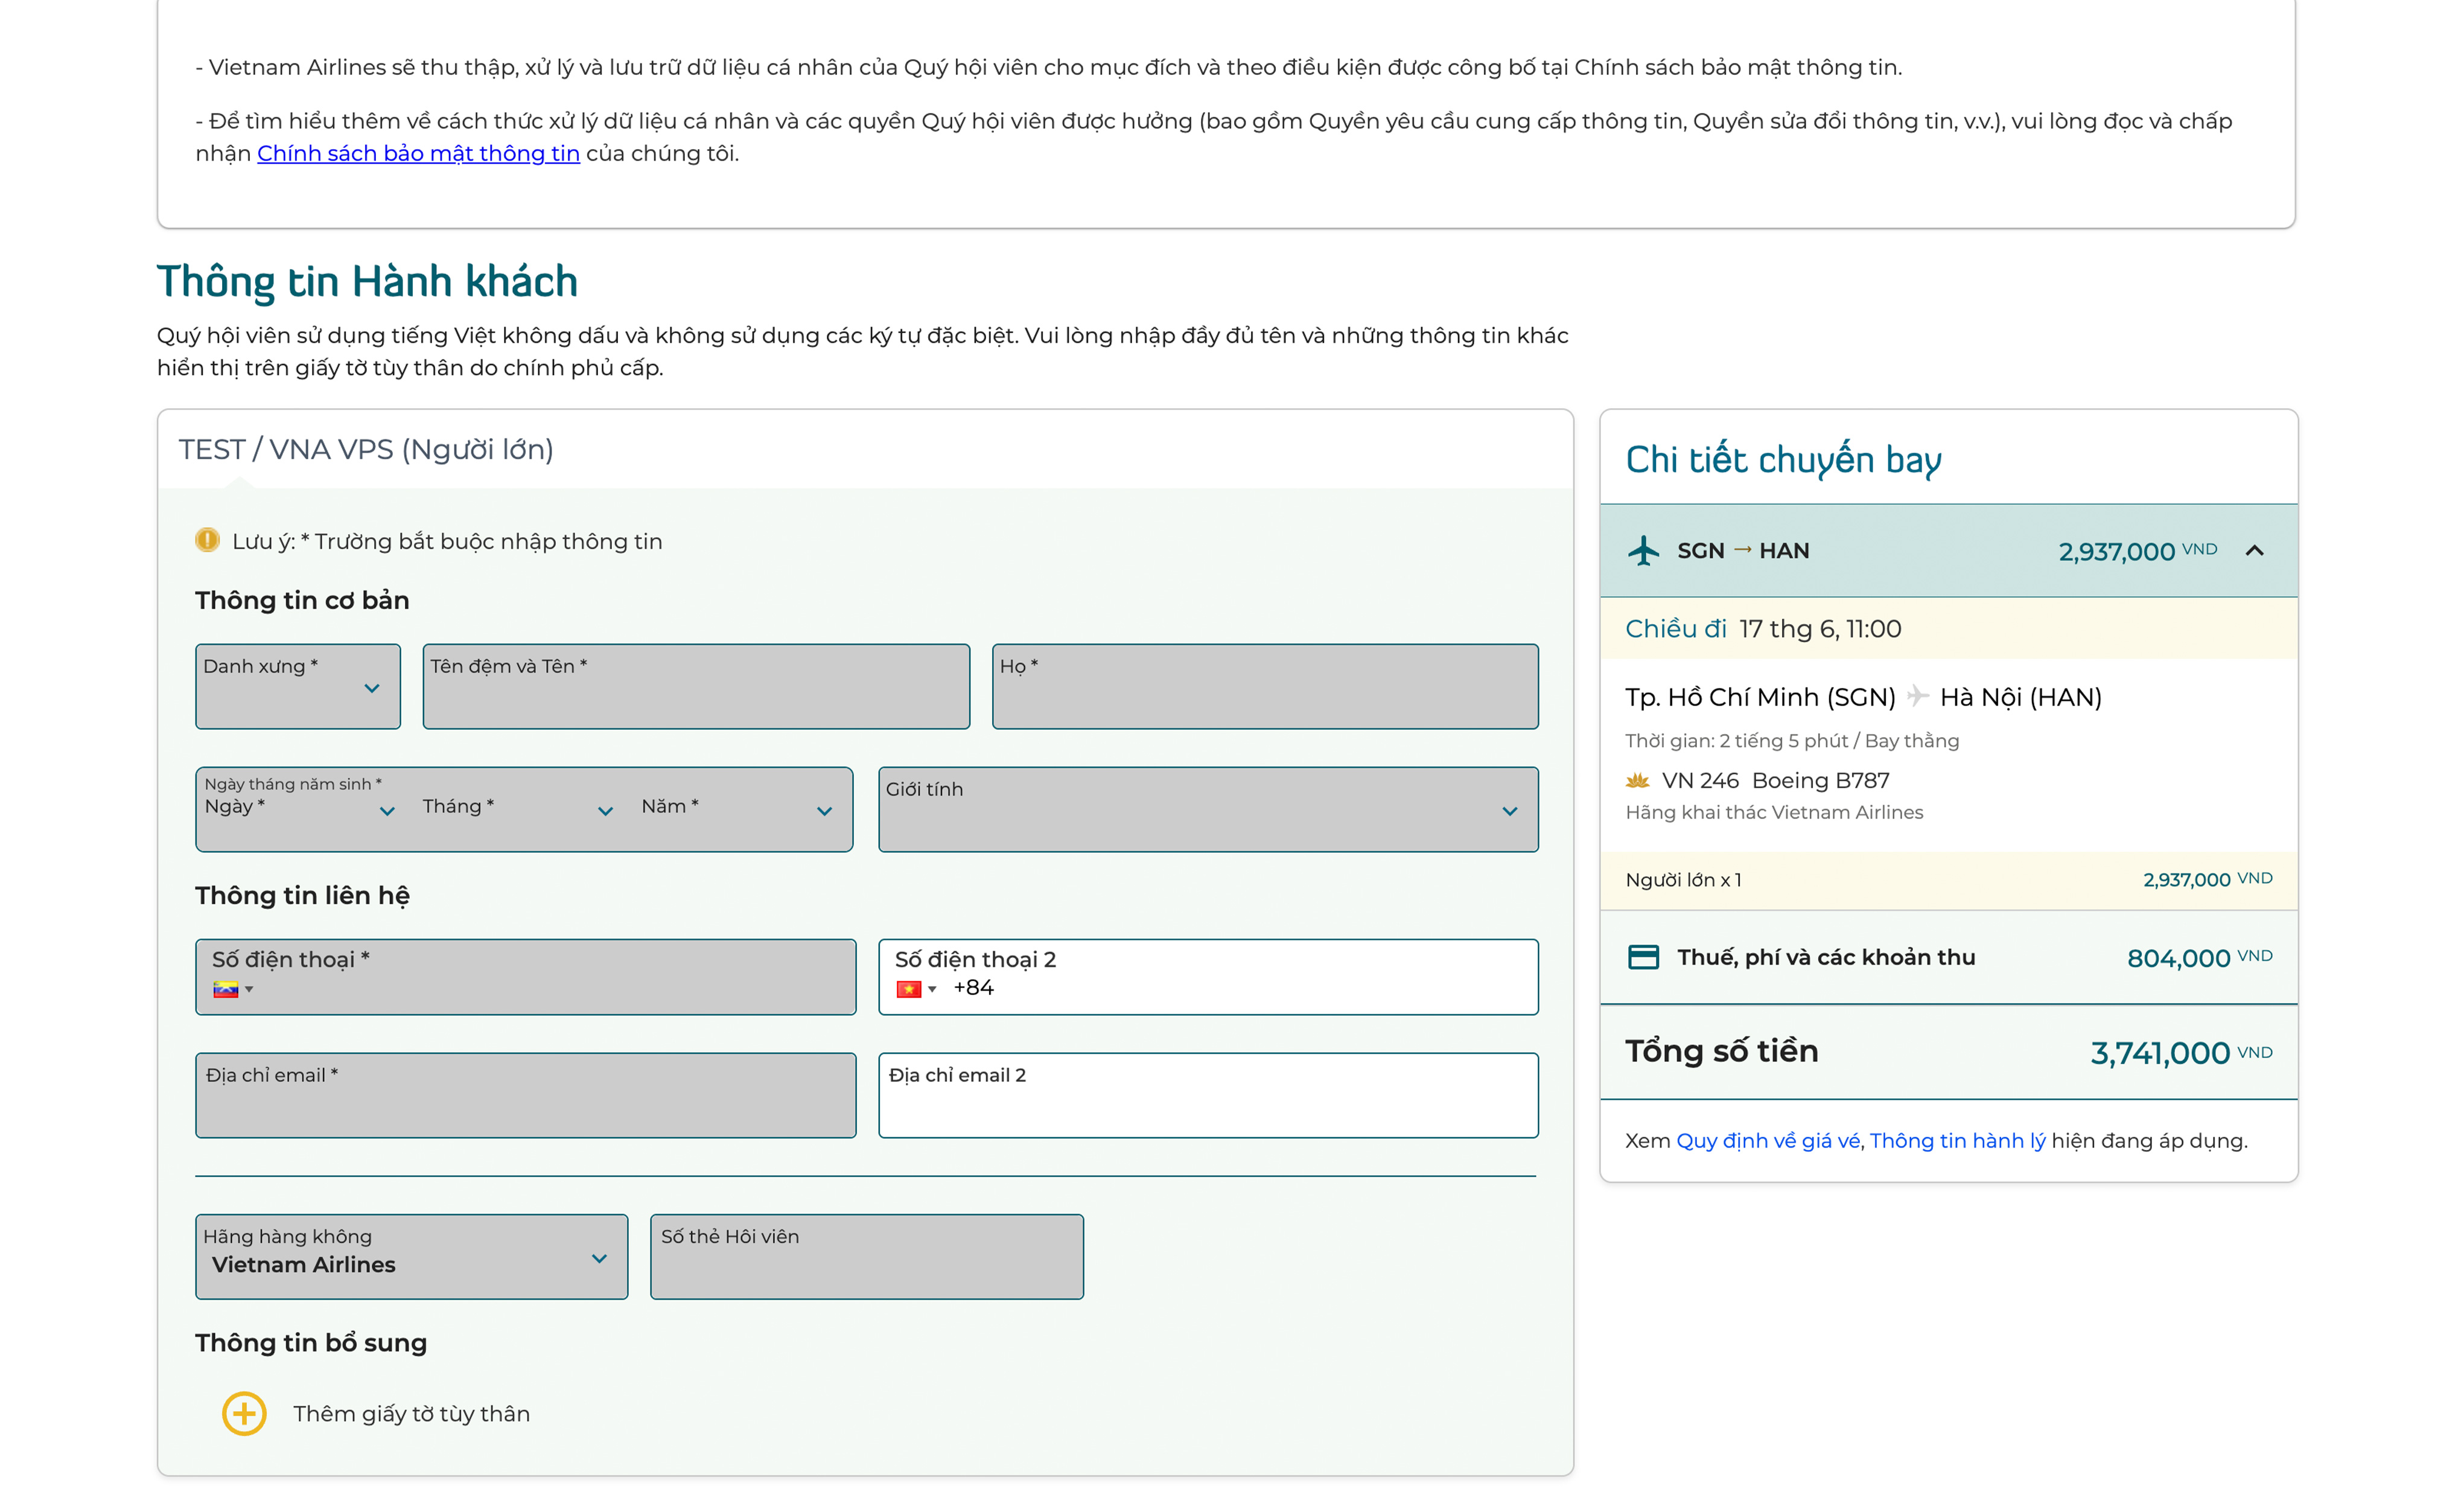Viewport: 2464px width, 1509px height.
Task: Open the Chính sách bảo mật thông tin link
Action: (418, 153)
